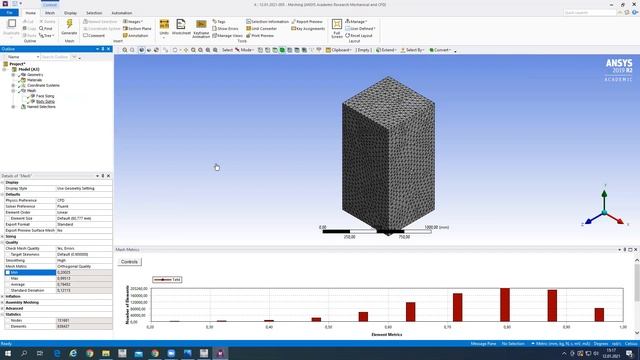Click the Microsoft Edge icon in taskbar
640x360 pixels.
[x=57, y=353]
